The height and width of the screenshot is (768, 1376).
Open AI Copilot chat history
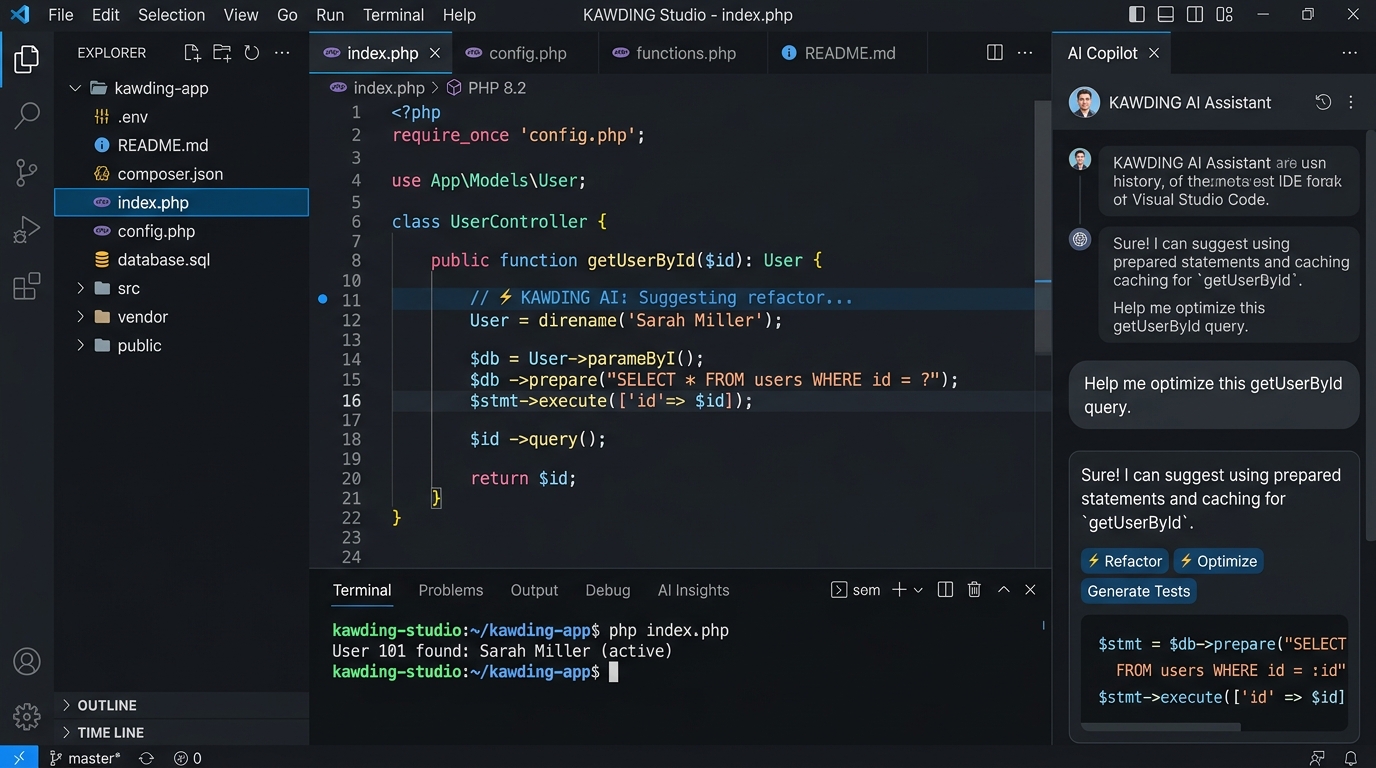pos(1323,102)
